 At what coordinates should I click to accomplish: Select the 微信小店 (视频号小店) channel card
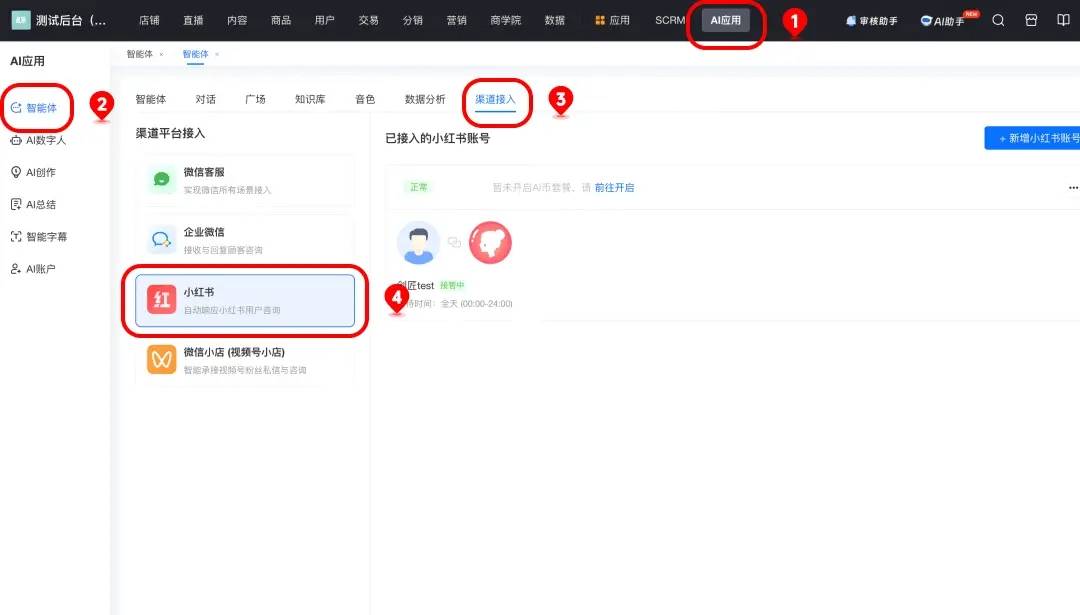[245, 360]
